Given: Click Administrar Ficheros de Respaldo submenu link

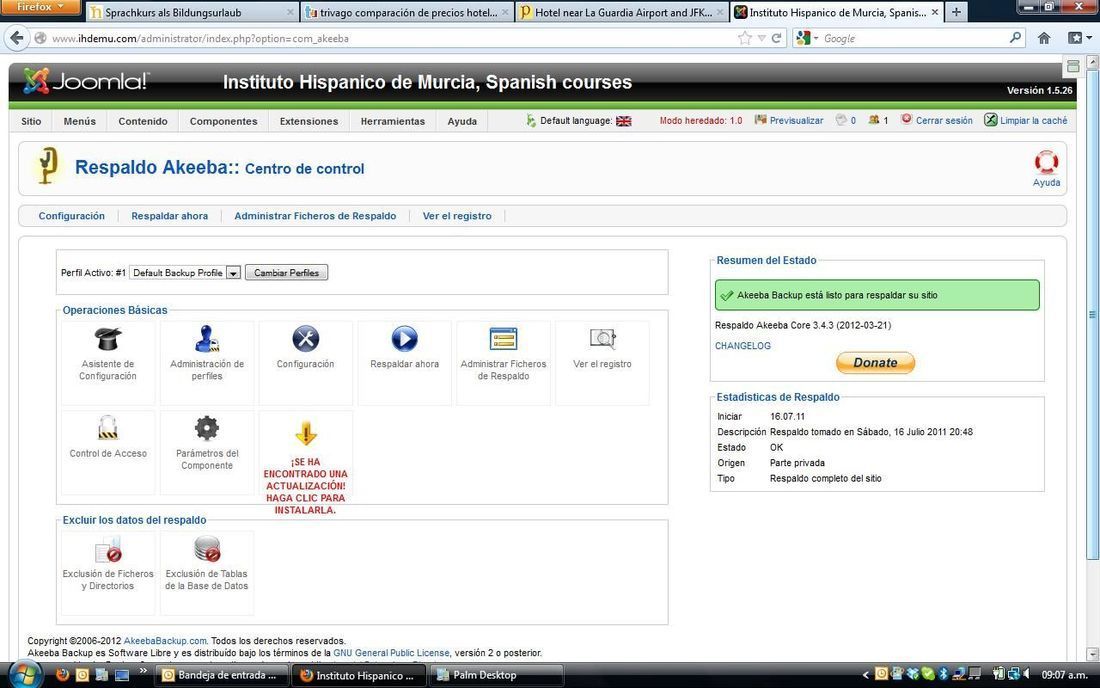Looking at the screenshot, I should pos(315,216).
